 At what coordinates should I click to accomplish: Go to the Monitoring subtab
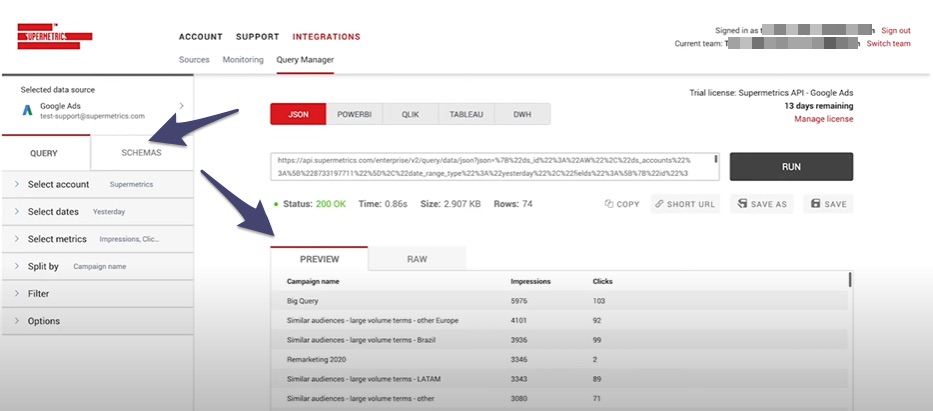point(243,59)
